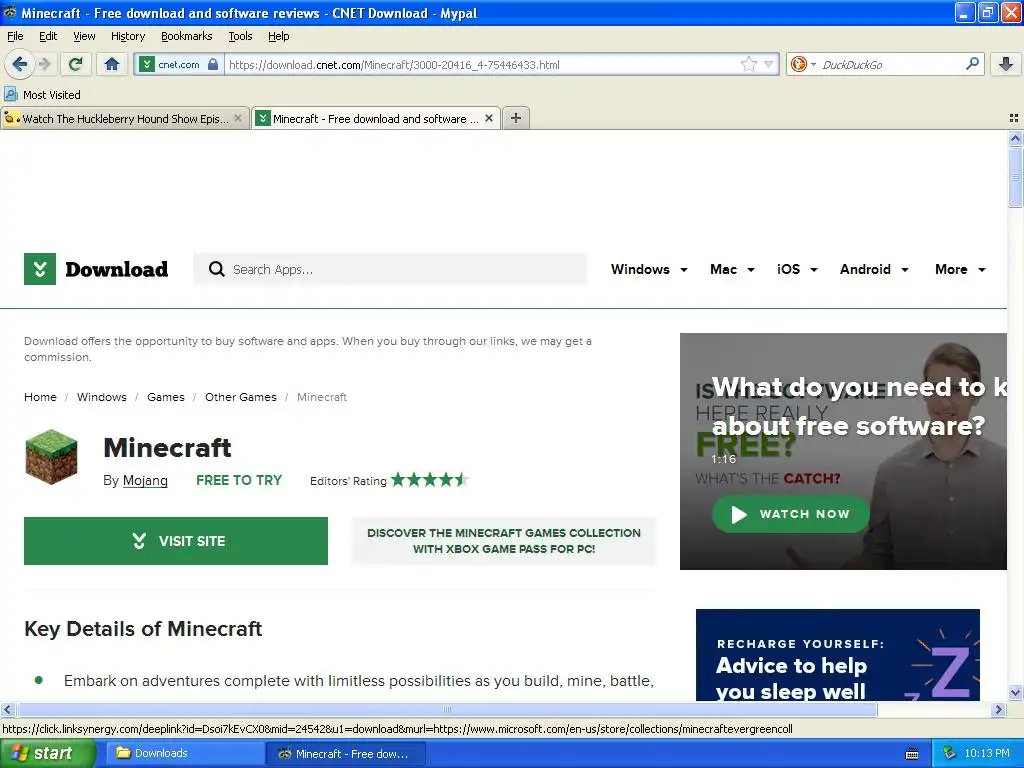Open the Games breadcrumb link
This screenshot has height=768, width=1024.
coord(166,397)
